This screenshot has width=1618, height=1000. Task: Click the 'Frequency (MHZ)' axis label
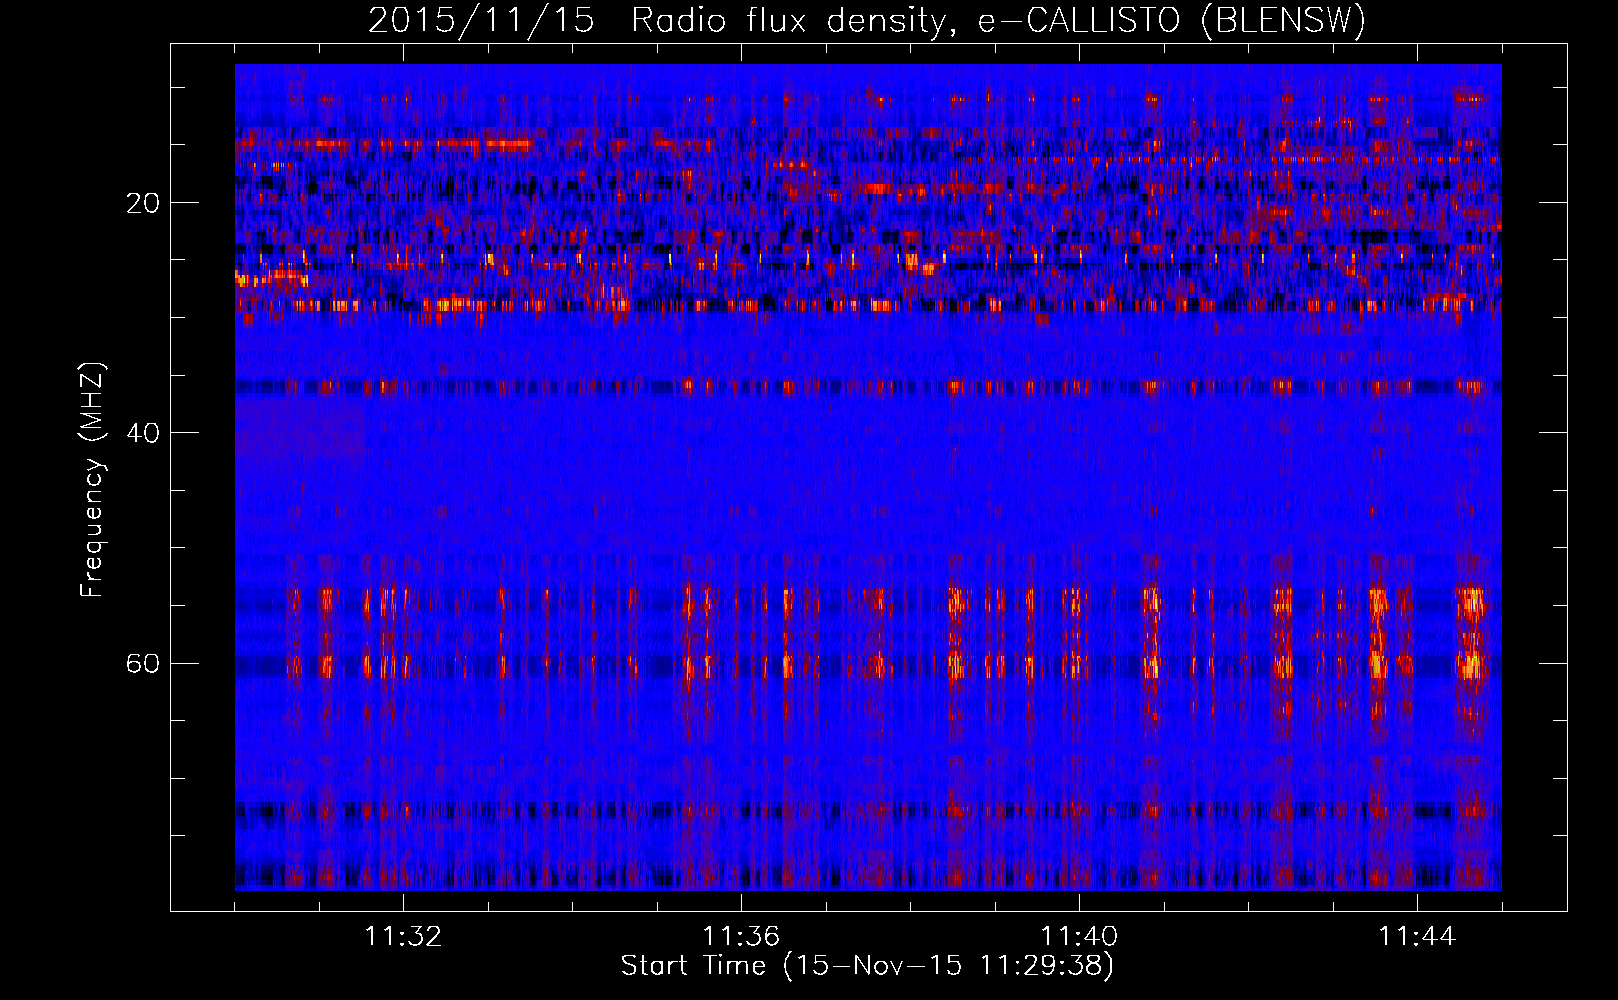(x=91, y=481)
